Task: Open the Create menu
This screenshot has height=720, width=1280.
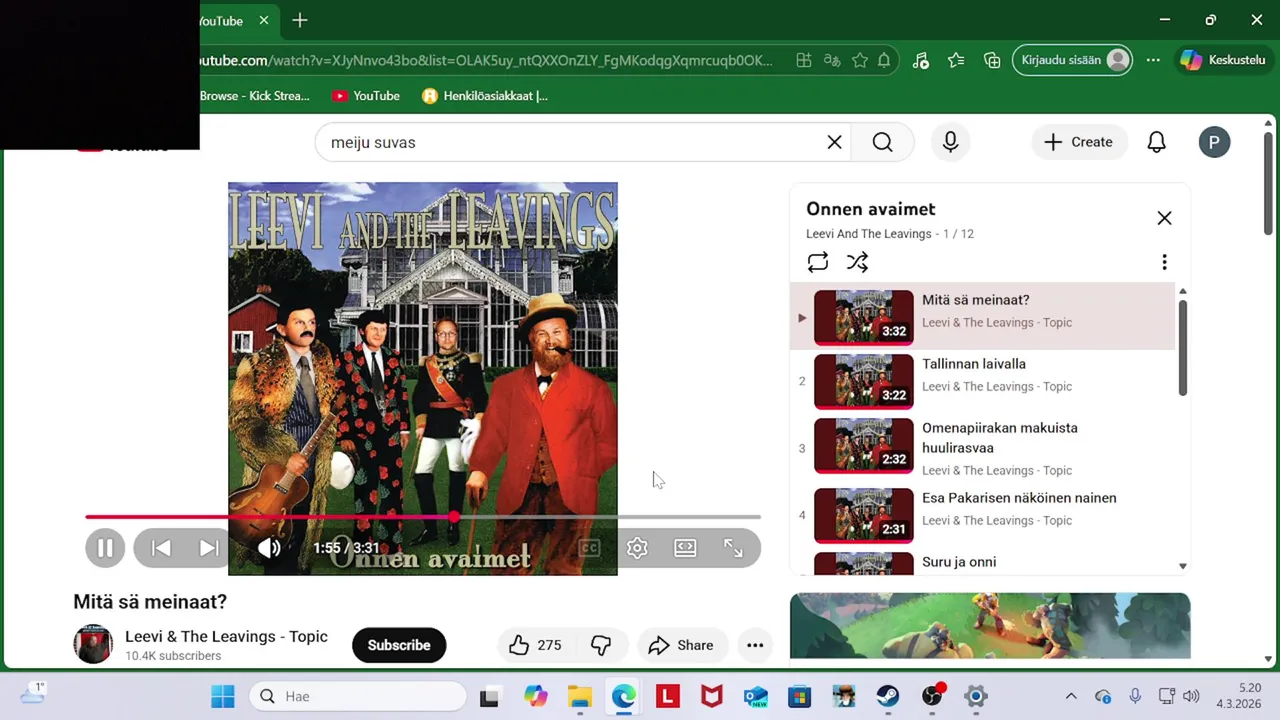Action: tap(1078, 142)
